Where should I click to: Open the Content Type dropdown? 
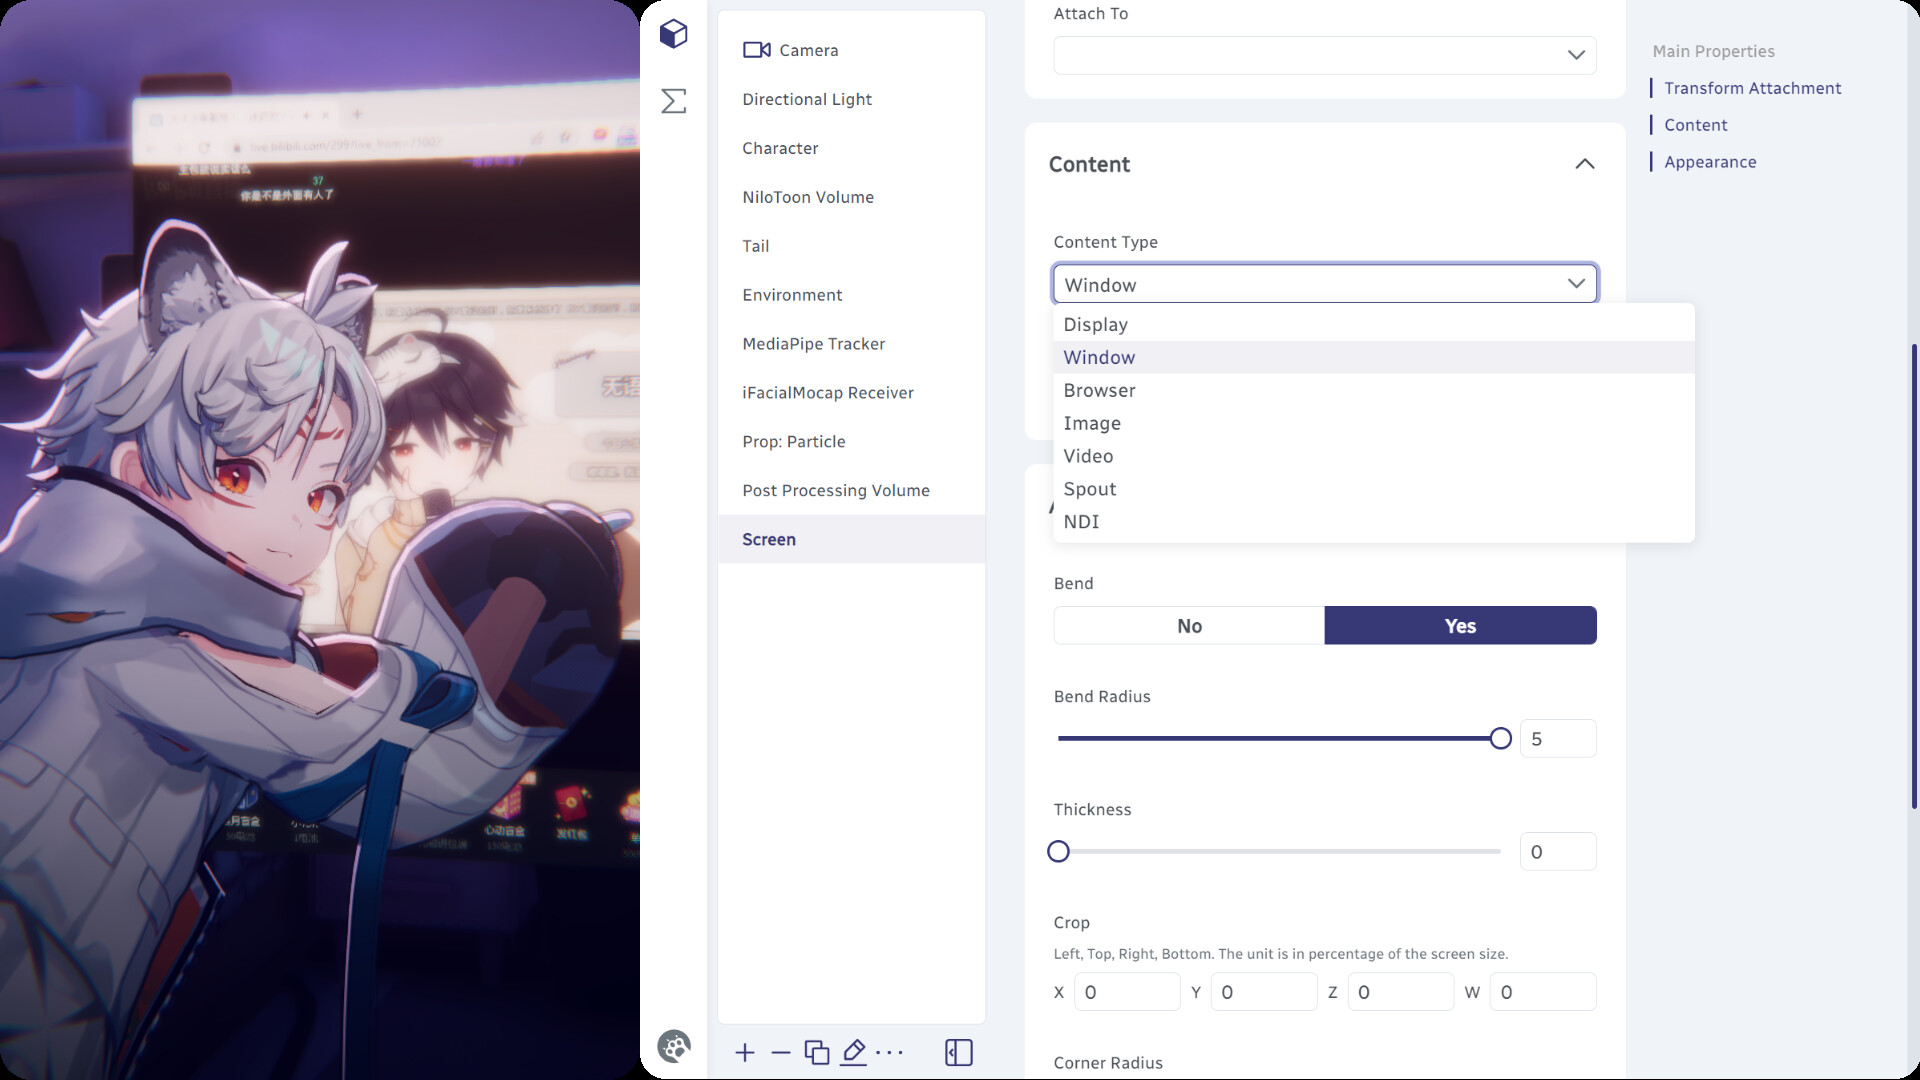(1324, 284)
